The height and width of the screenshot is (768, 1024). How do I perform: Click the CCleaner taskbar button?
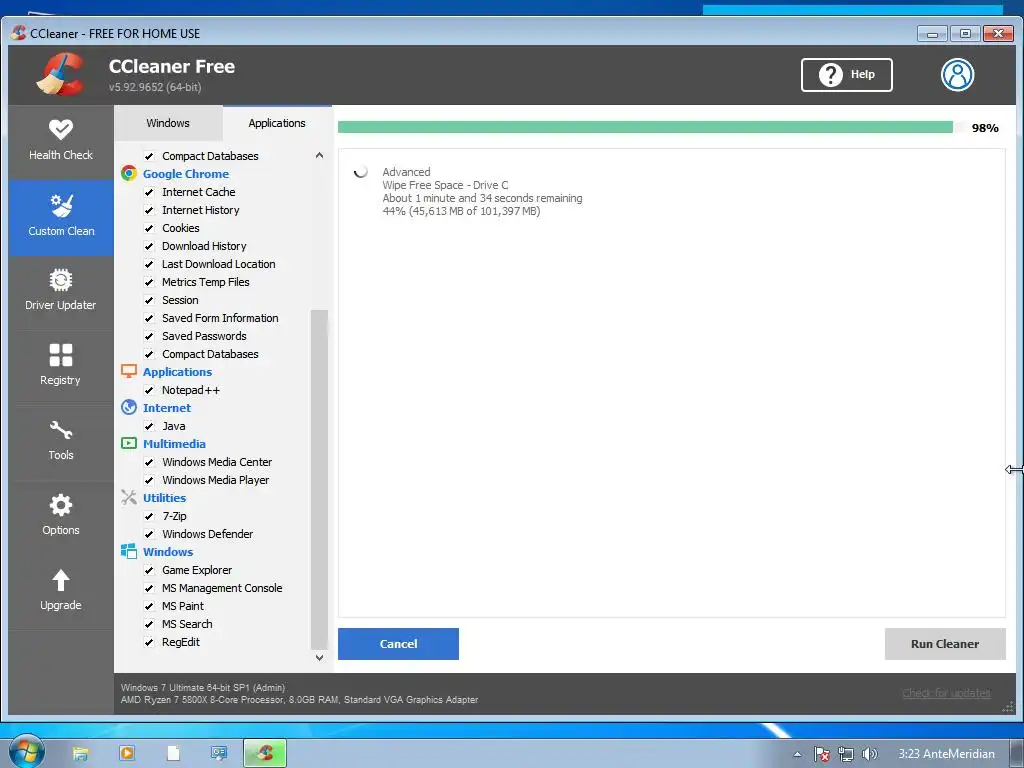click(x=265, y=753)
